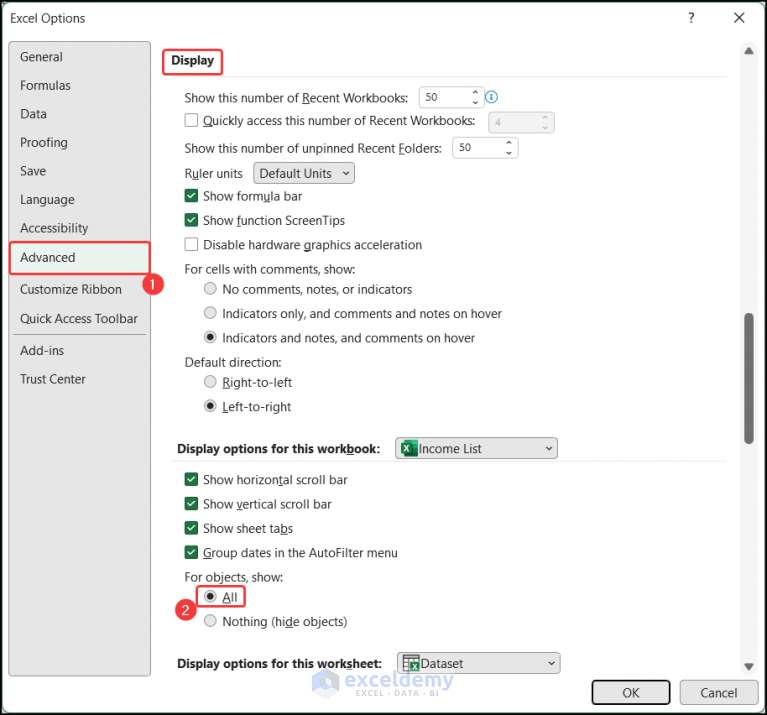The width and height of the screenshot is (767, 715).
Task: Click scroll up arrow of options pane
Action: pos(748,51)
